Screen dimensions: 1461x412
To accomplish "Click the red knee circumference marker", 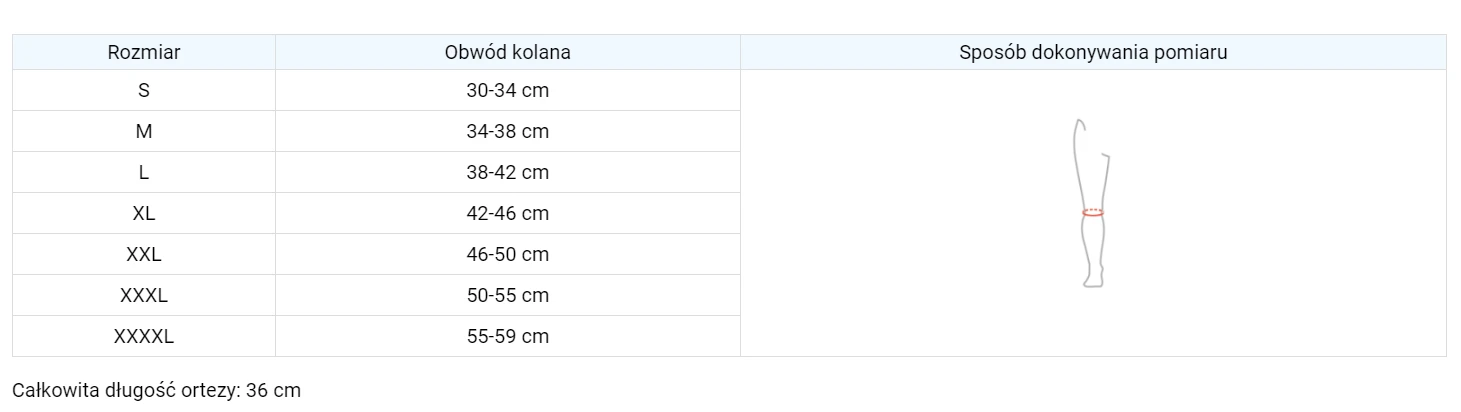I will (1093, 212).
